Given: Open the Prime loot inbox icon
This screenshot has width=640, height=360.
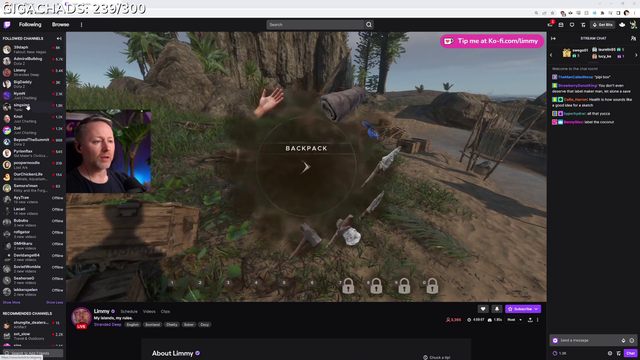Looking at the screenshot, I should pyautogui.click(x=561, y=25).
